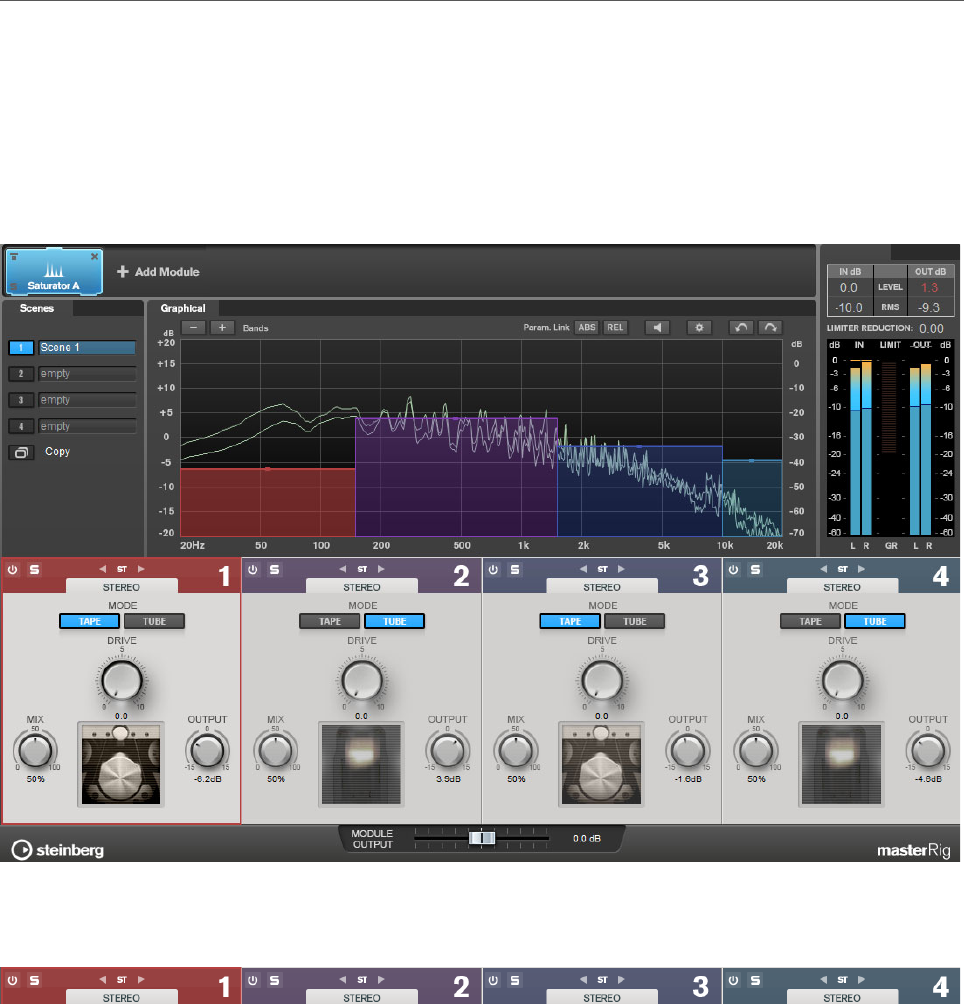Click band 3 next channel arrow
The height and width of the screenshot is (1004, 964).
tap(621, 569)
